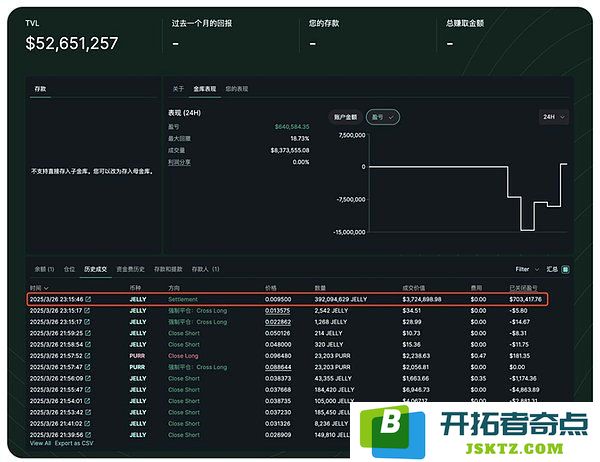Click the 最大回撤 value 18.73%

pos(300,139)
